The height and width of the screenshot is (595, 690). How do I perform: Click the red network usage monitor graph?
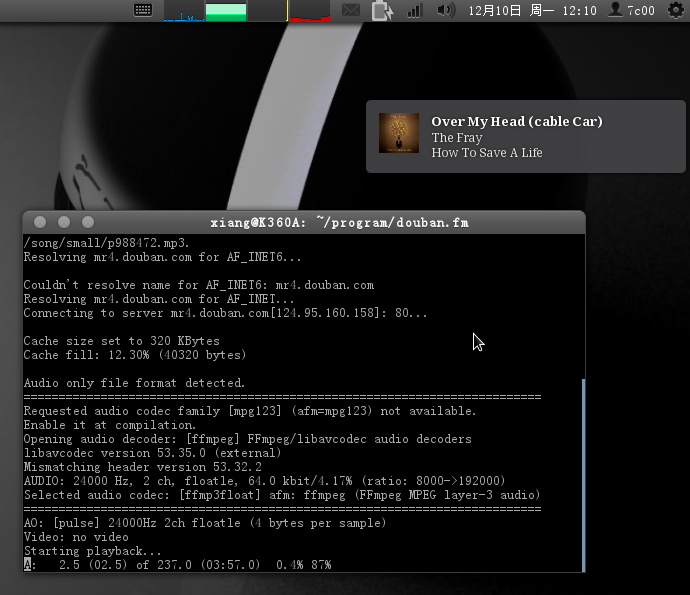coord(309,11)
